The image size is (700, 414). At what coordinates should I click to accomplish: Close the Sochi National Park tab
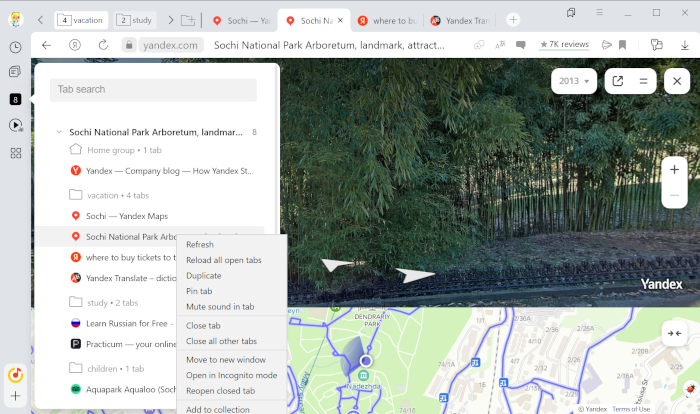click(x=340, y=21)
